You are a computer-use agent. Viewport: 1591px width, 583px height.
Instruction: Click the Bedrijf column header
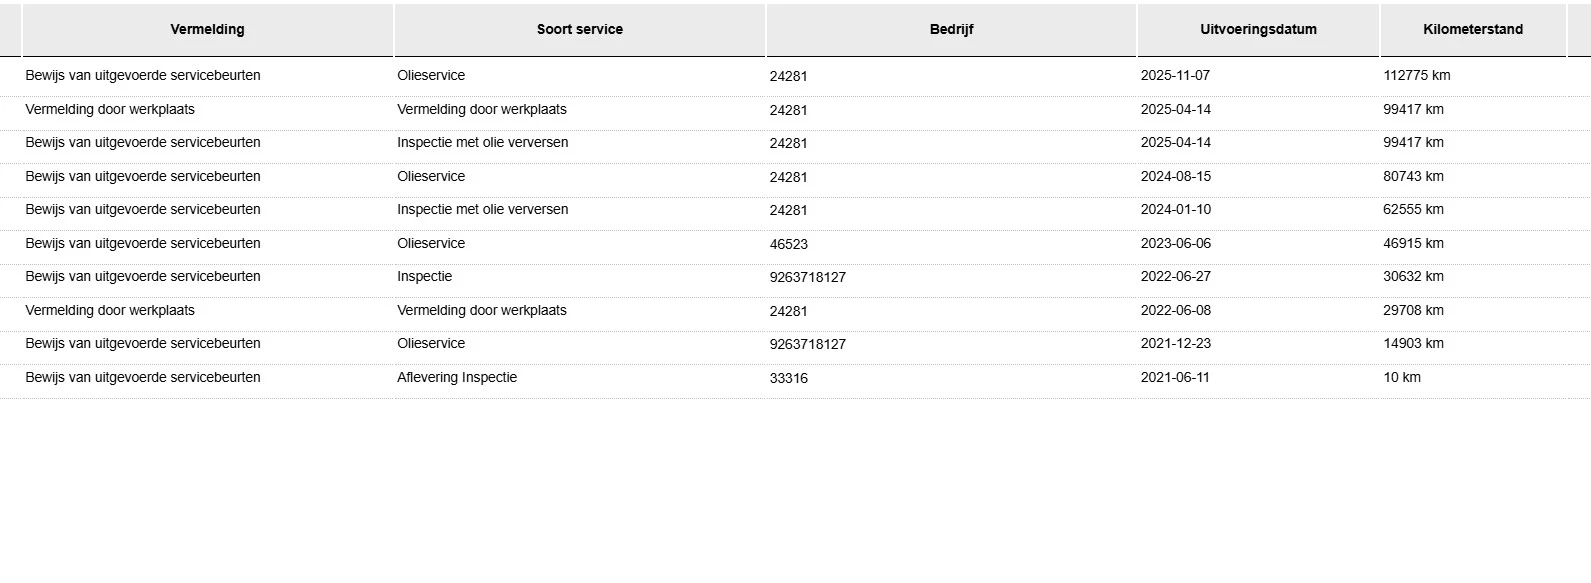(x=951, y=30)
